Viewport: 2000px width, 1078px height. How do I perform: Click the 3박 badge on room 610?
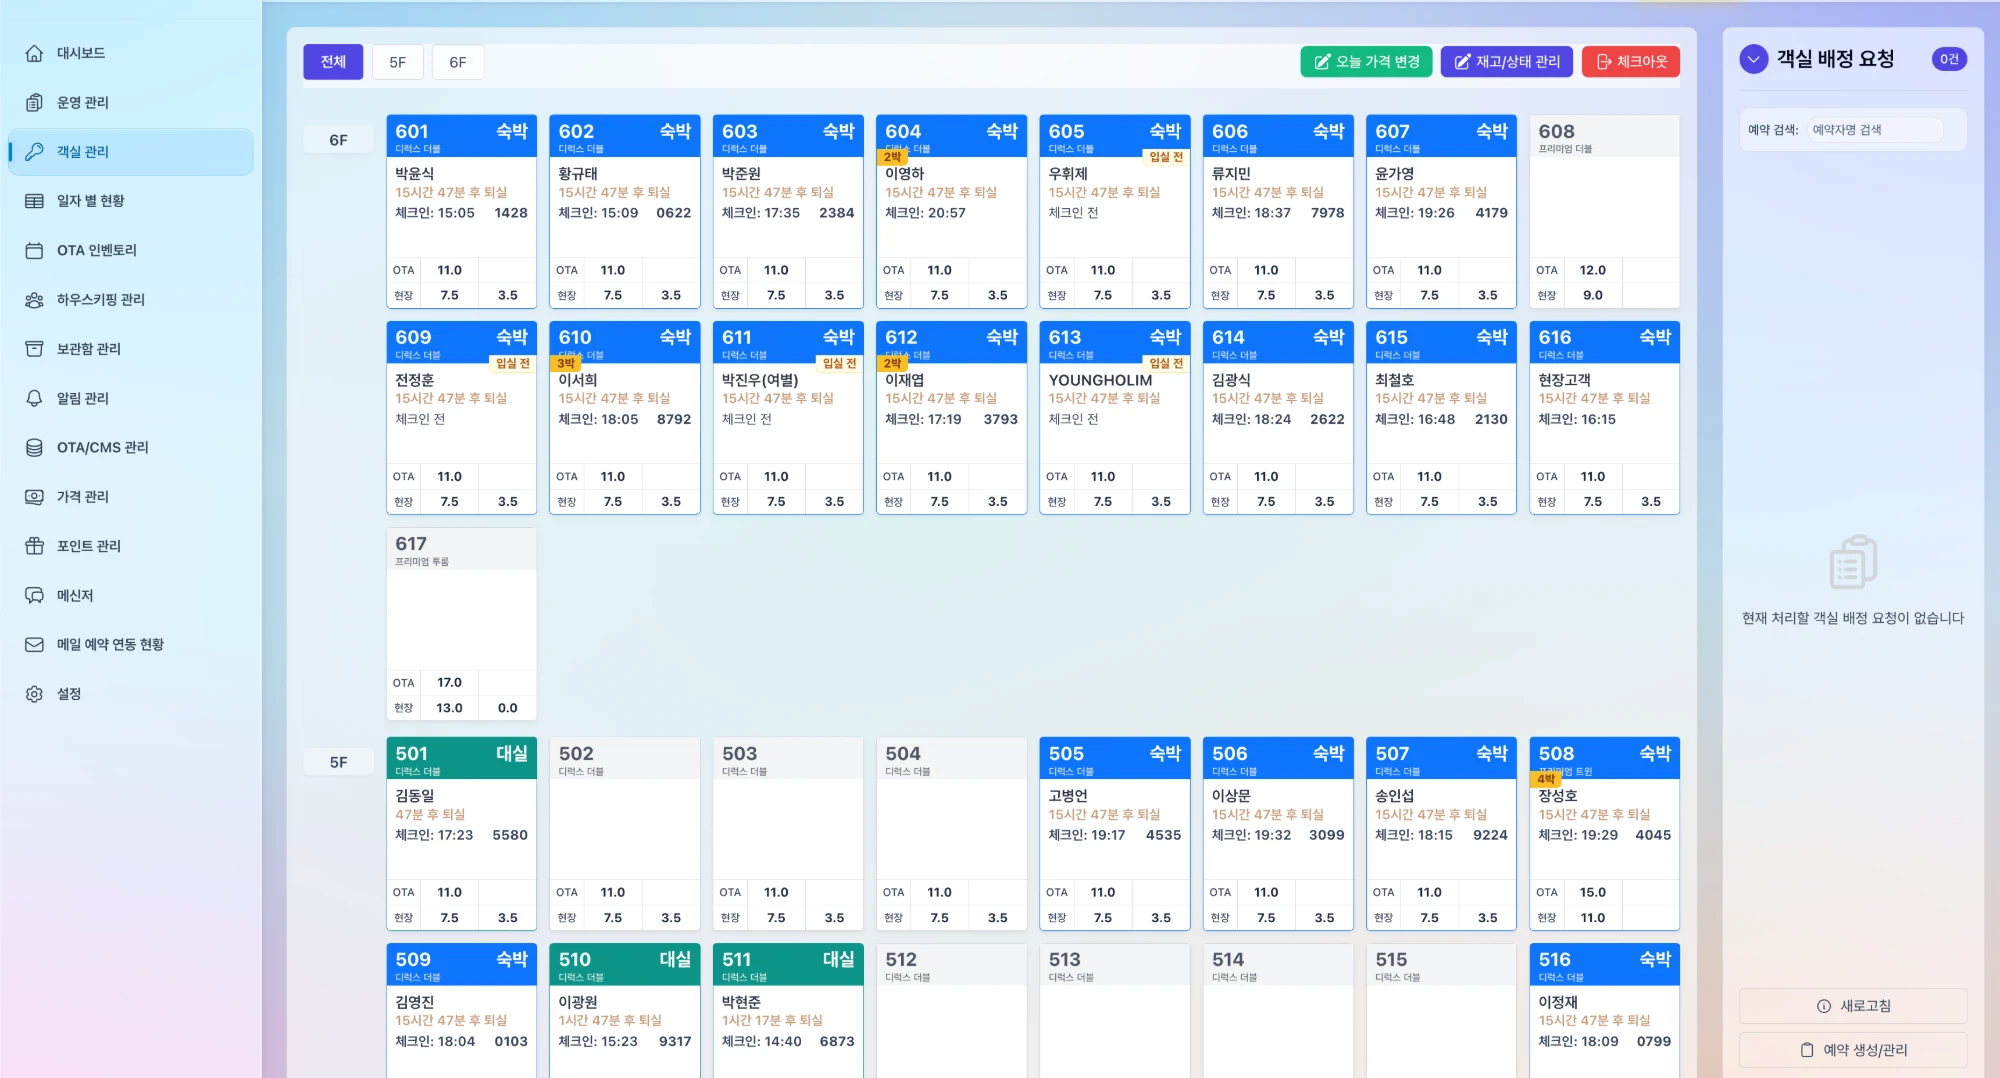pyautogui.click(x=567, y=364)
